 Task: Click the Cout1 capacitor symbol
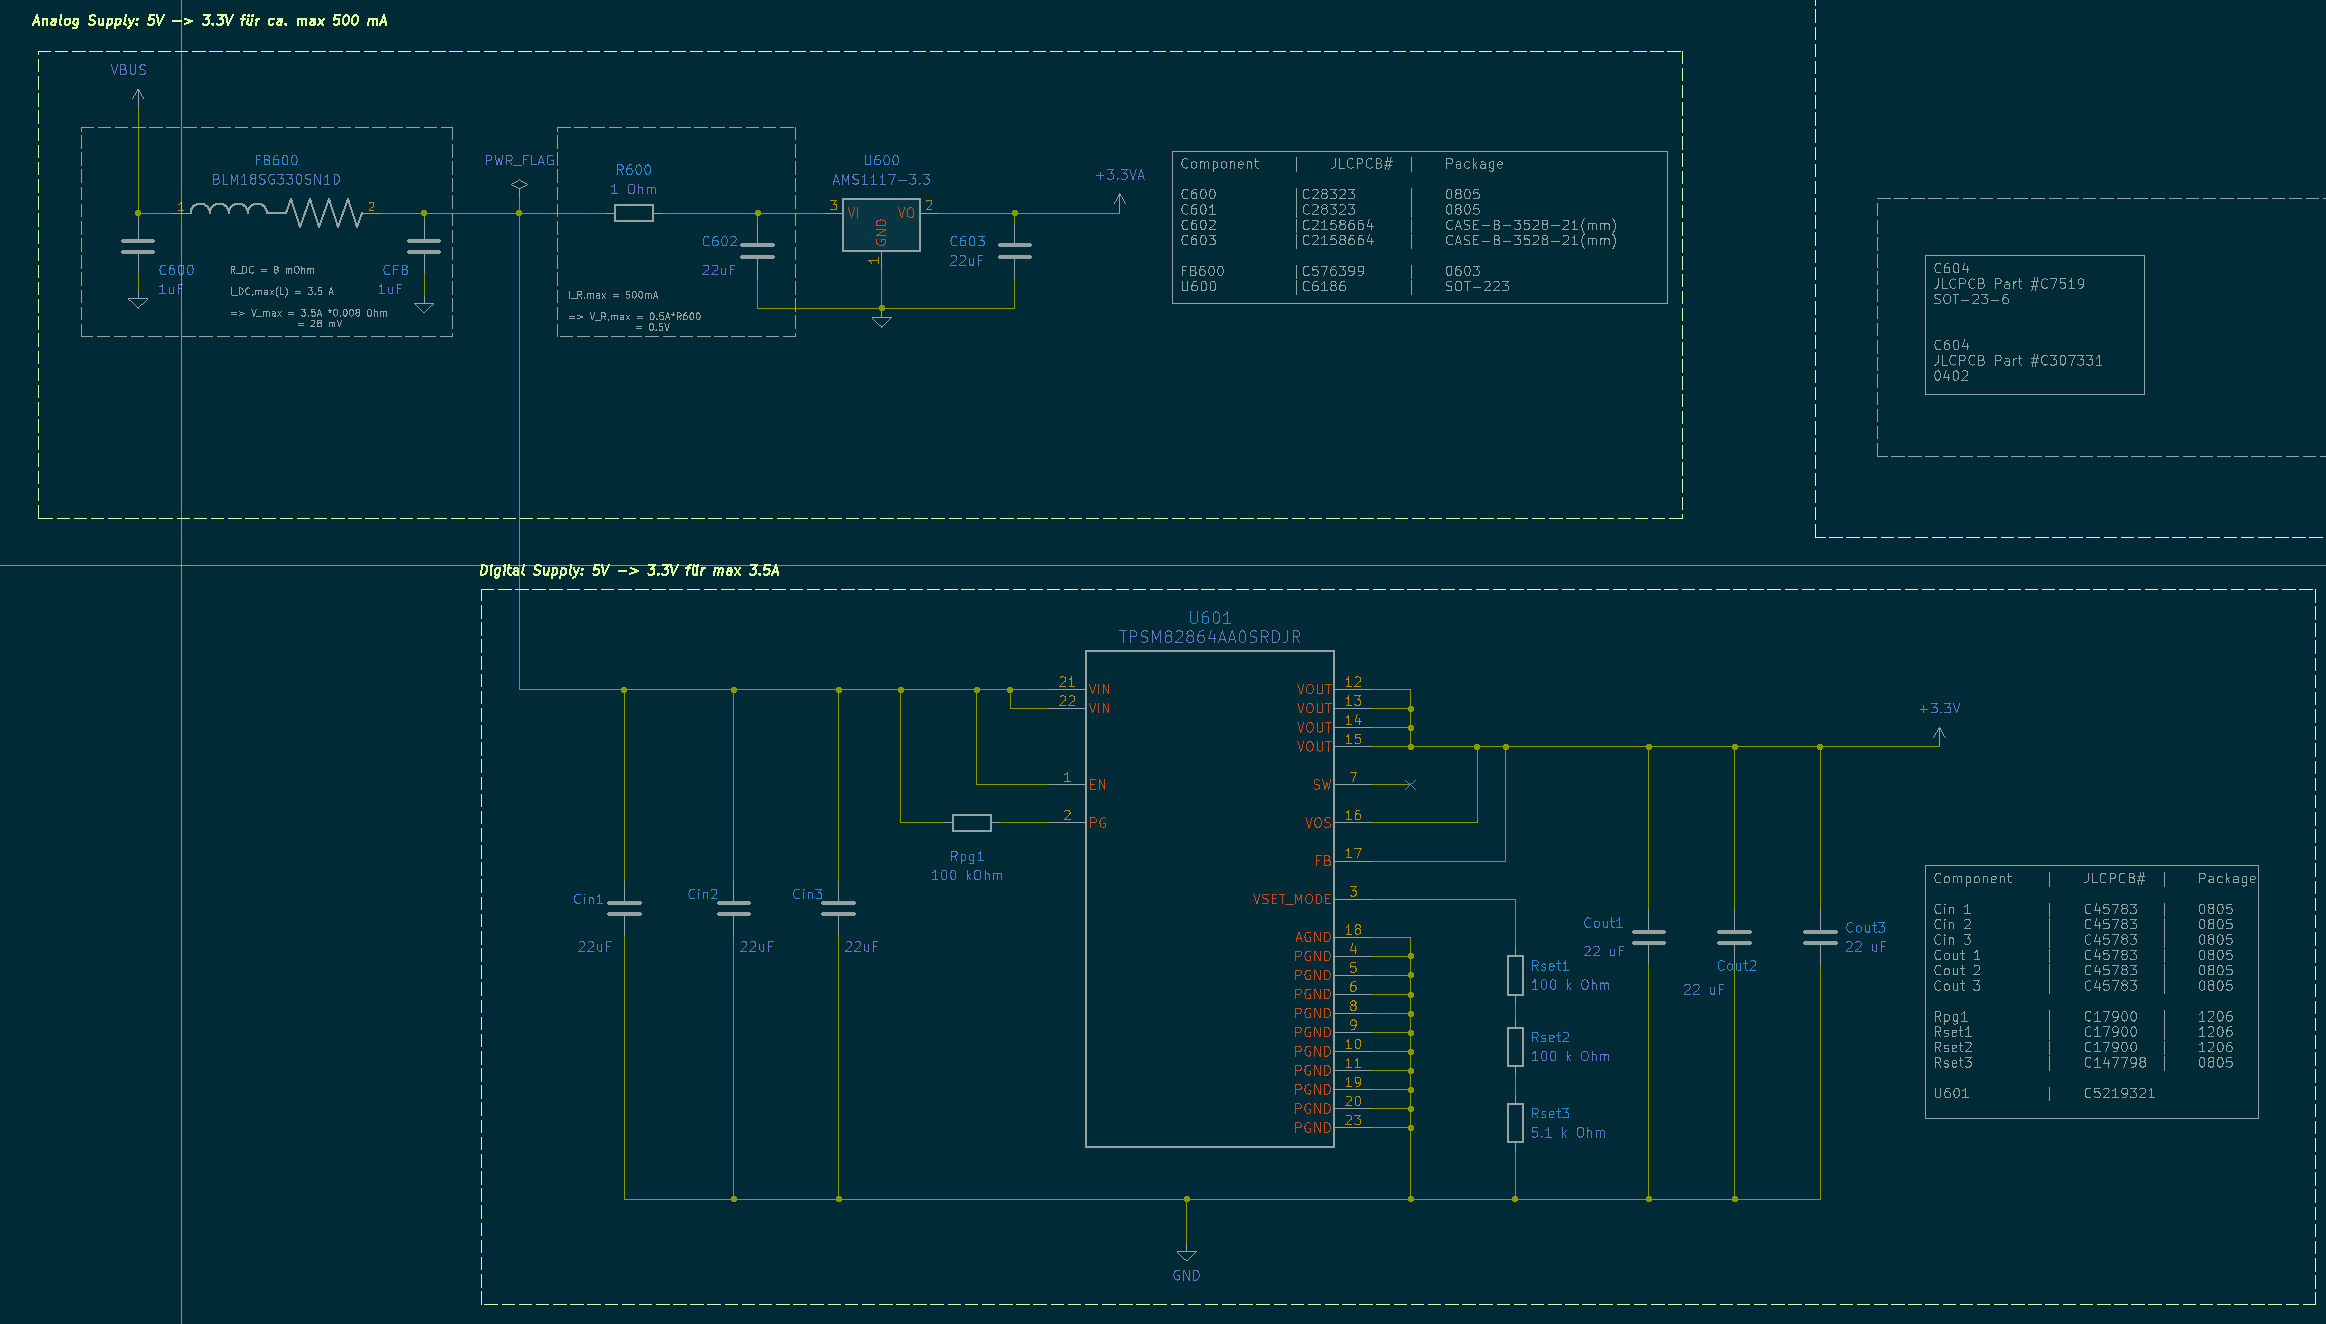(x=1649, y=937)
